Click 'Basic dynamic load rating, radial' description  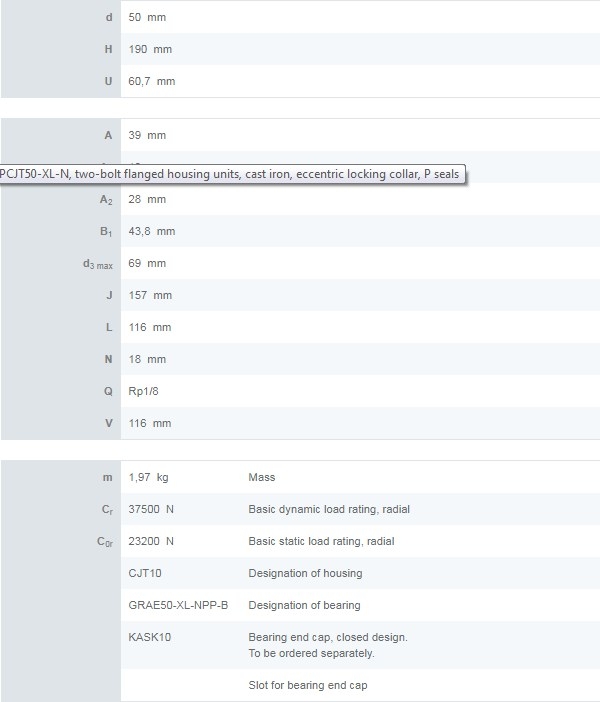click(329, 509)
